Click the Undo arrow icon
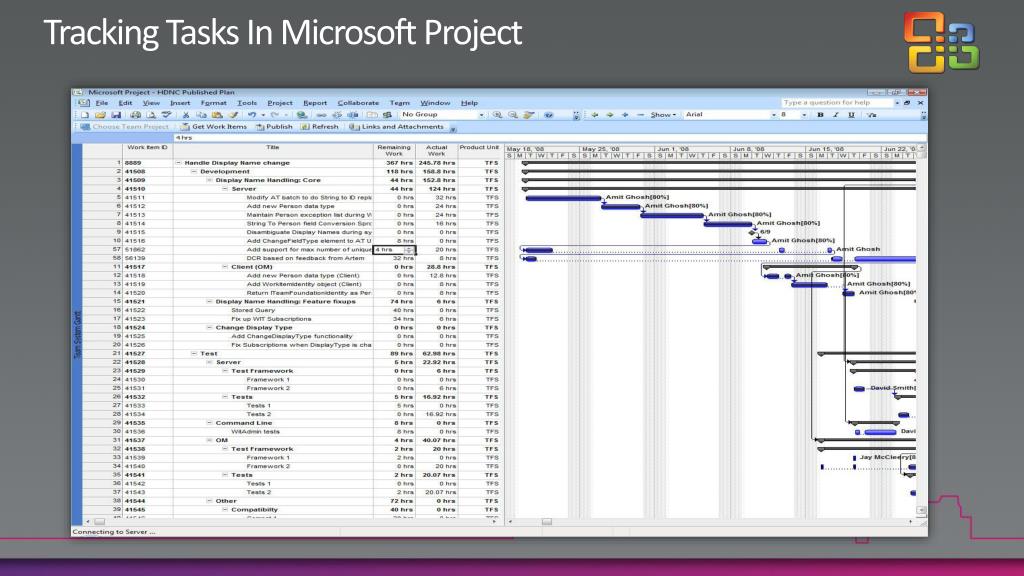 coord(251,115)
